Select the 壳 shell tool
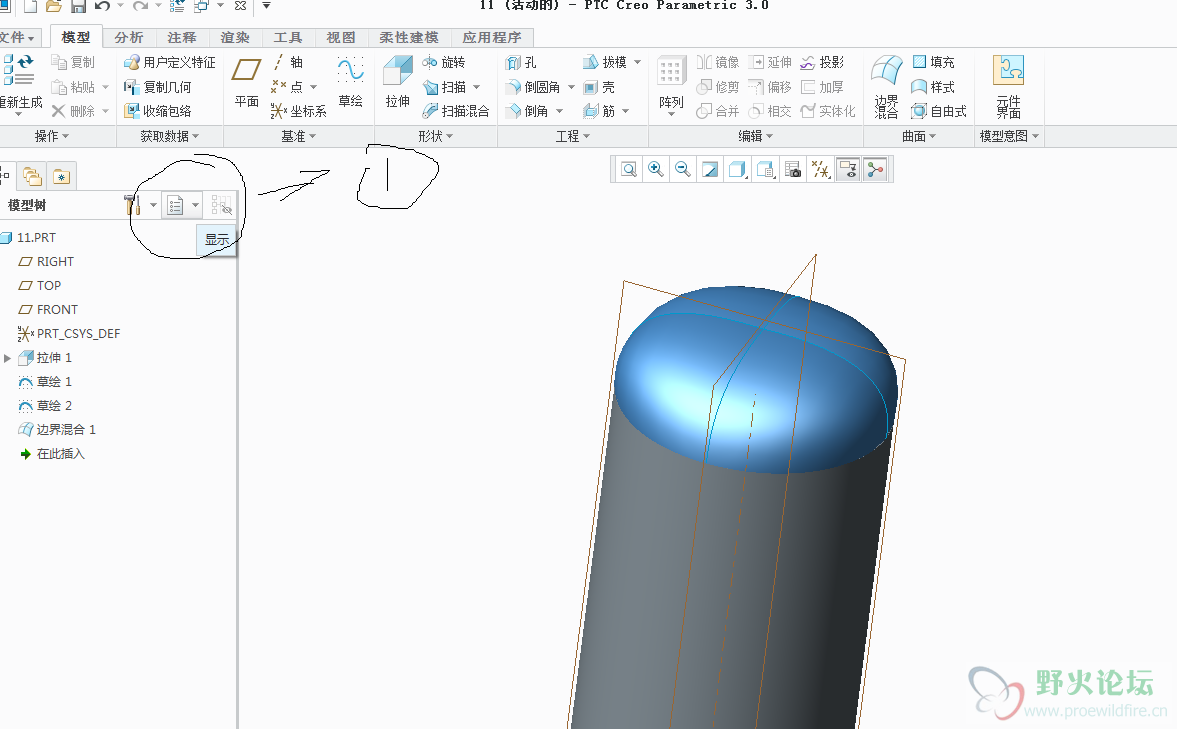Screen dimensions: 1177x729 (599, 87)
